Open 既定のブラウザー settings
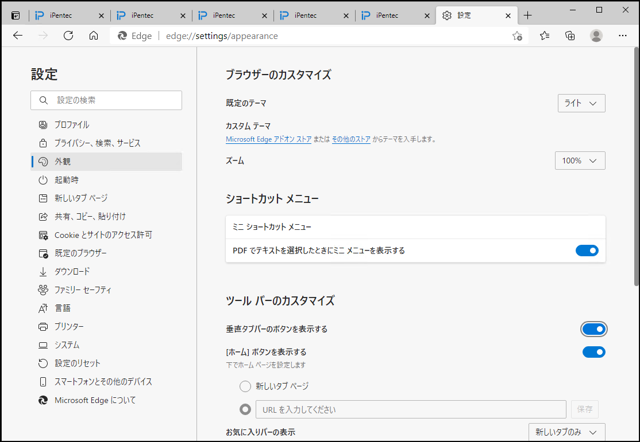Image resolution: width=640 pixels, height=442 pixels. pyautogui.click(x=106, y=253)
